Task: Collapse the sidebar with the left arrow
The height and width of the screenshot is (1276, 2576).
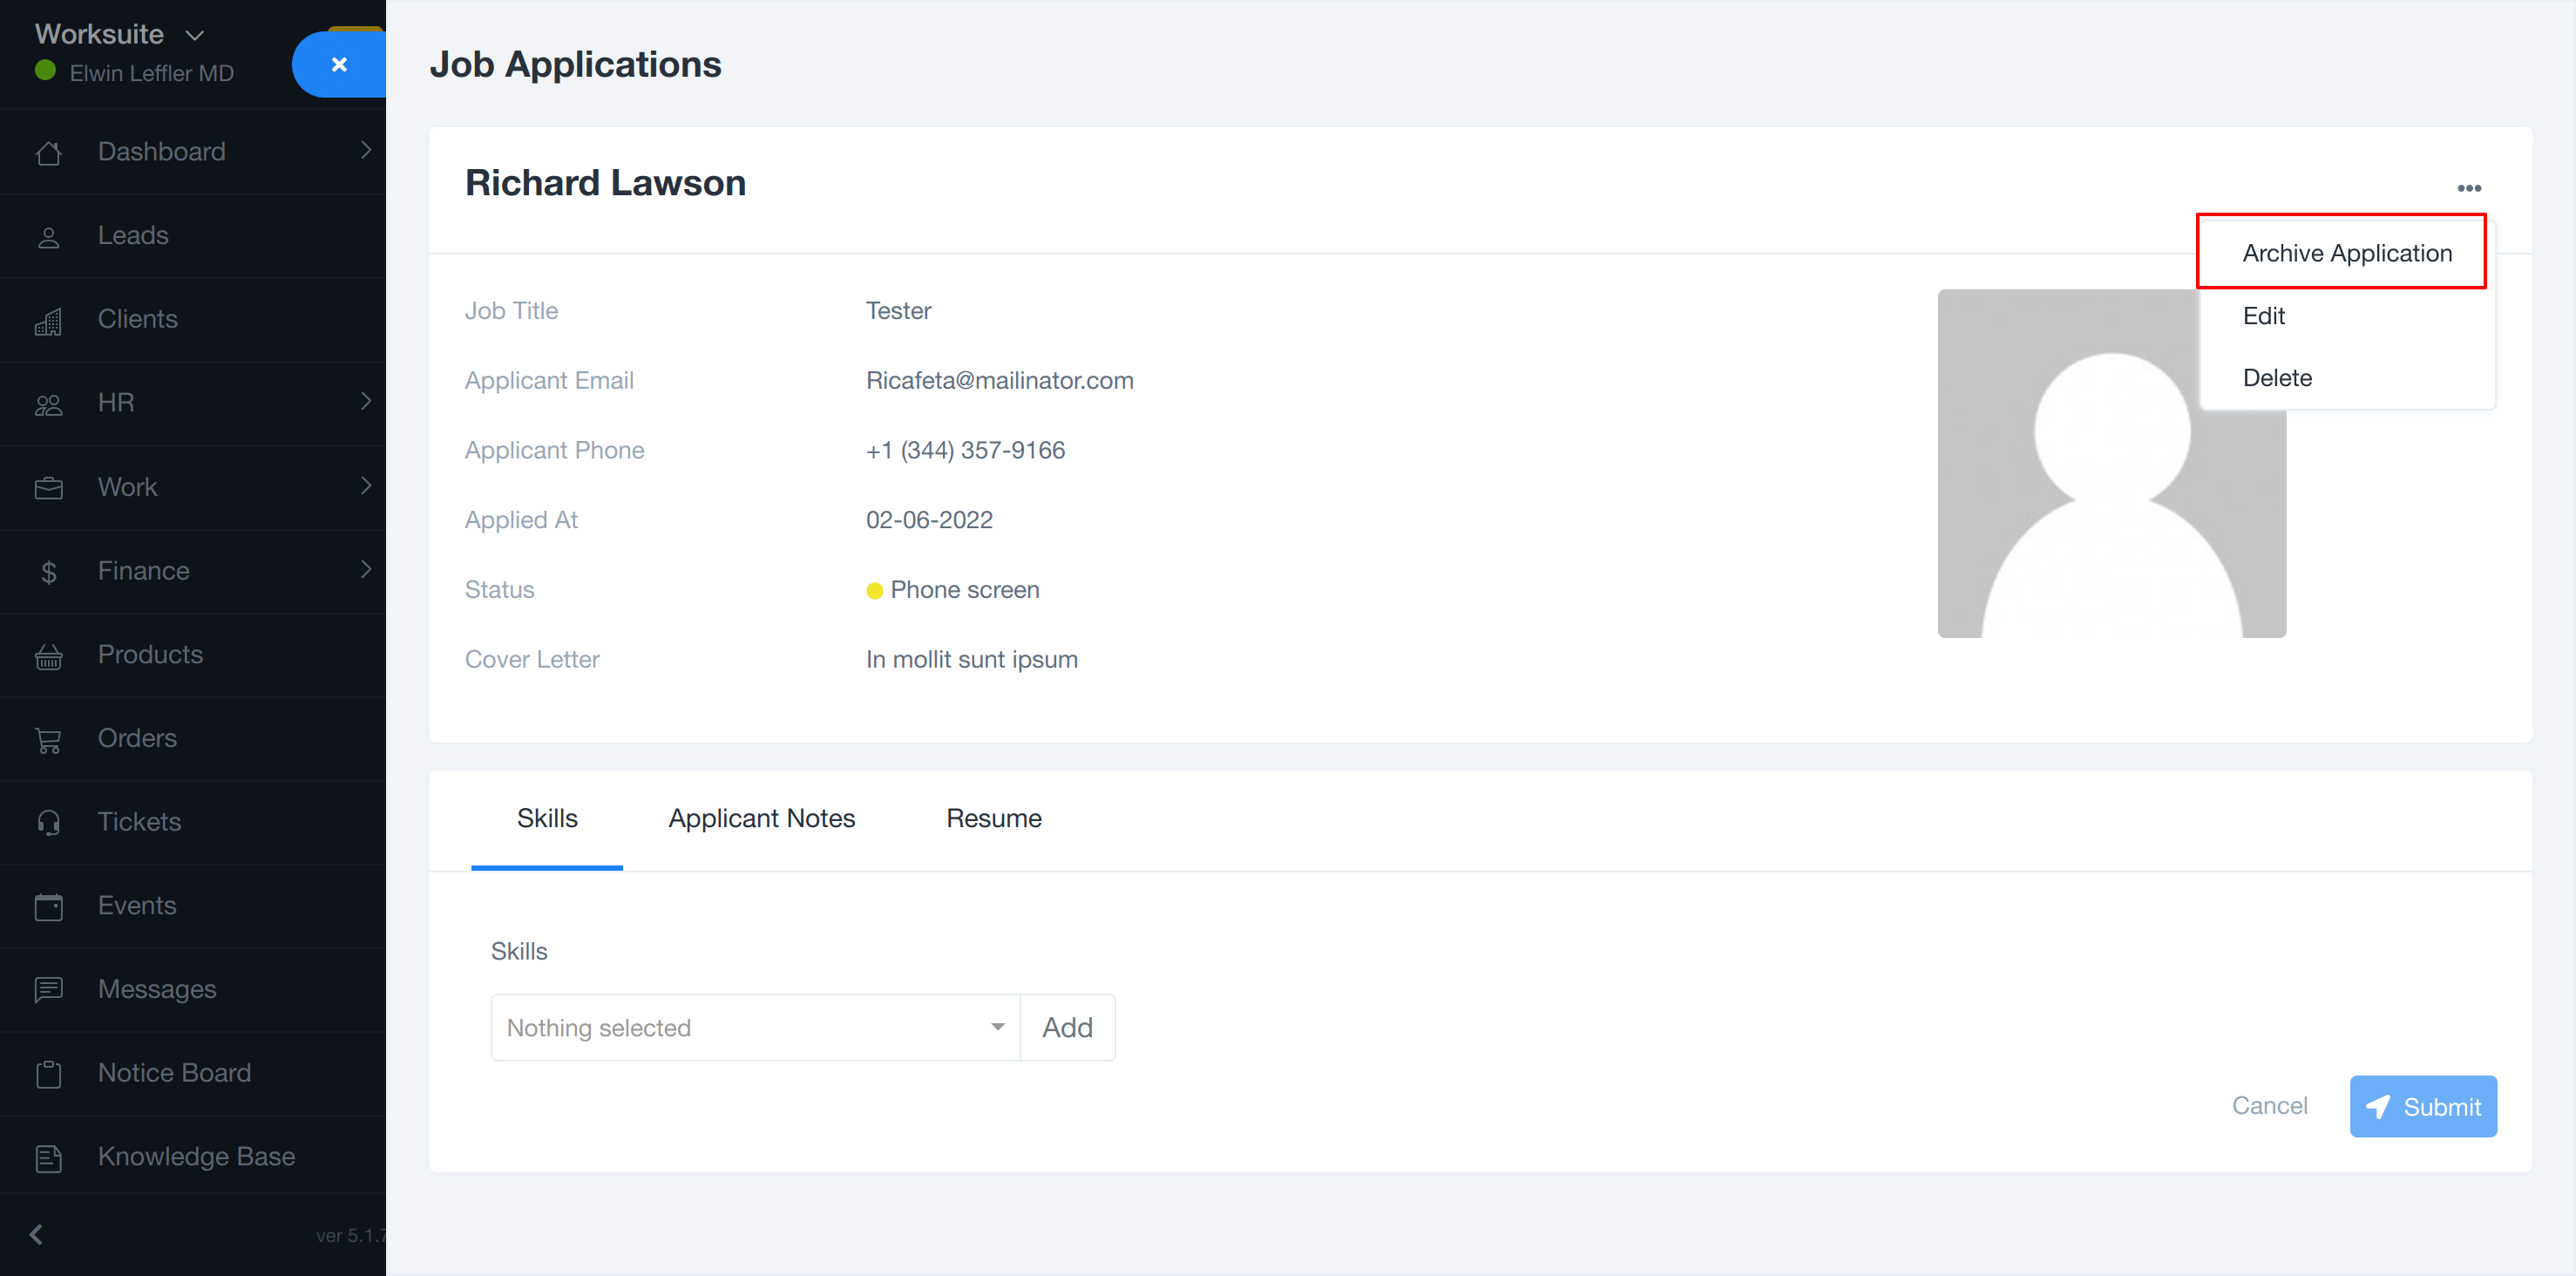Action: pyautogui.click(x=37, y=1234)
